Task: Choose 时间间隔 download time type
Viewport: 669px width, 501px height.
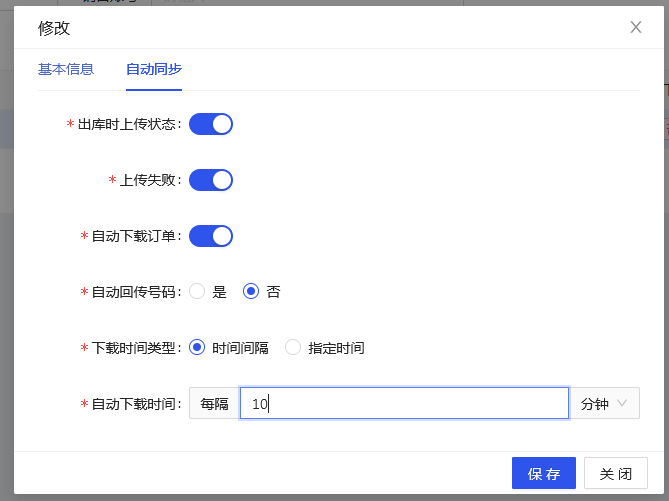Action: click(197, 348)
